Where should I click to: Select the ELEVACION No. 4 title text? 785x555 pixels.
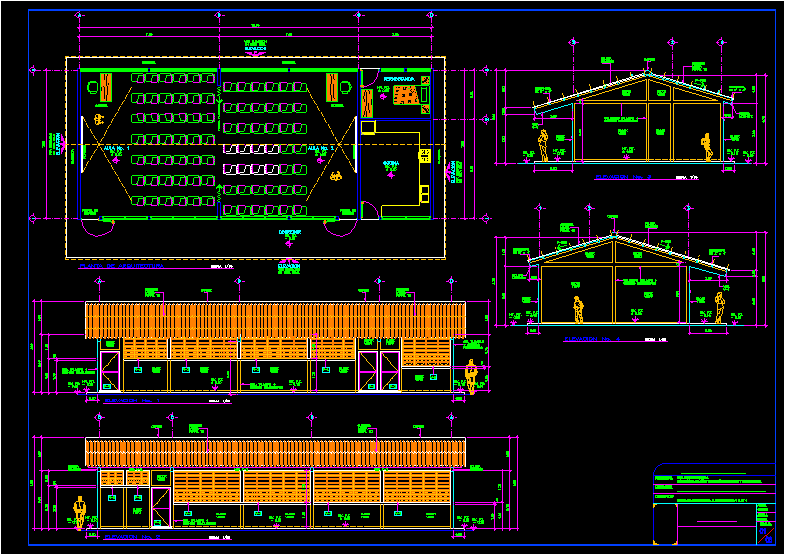593,340
